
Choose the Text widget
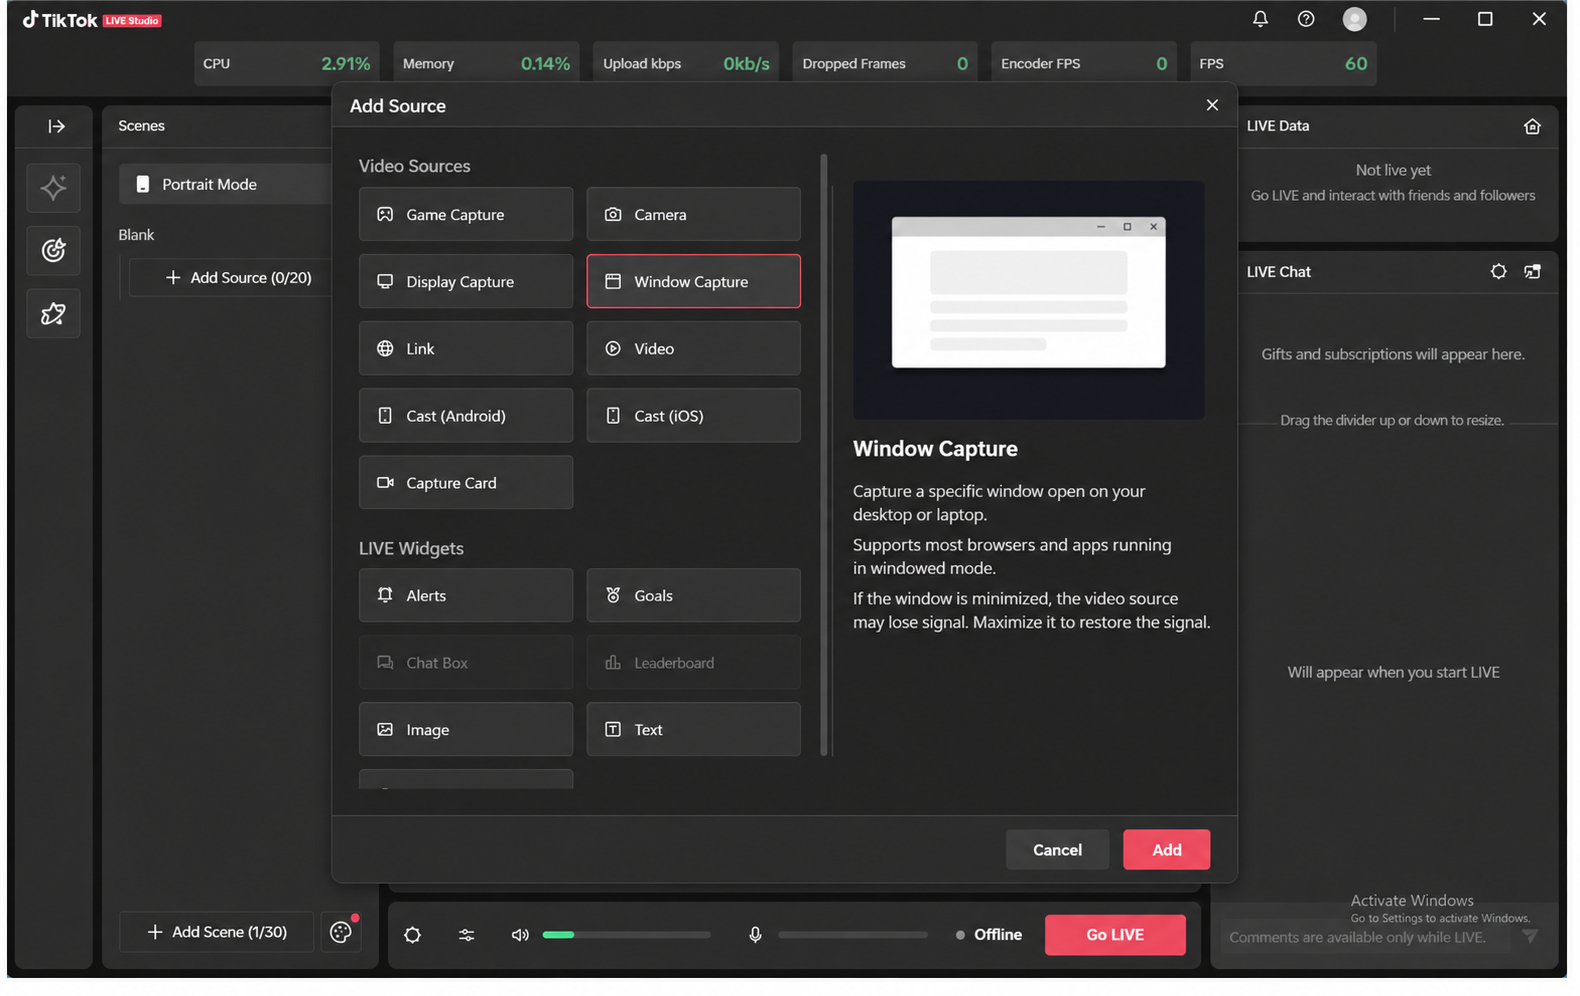click(693, 729)
